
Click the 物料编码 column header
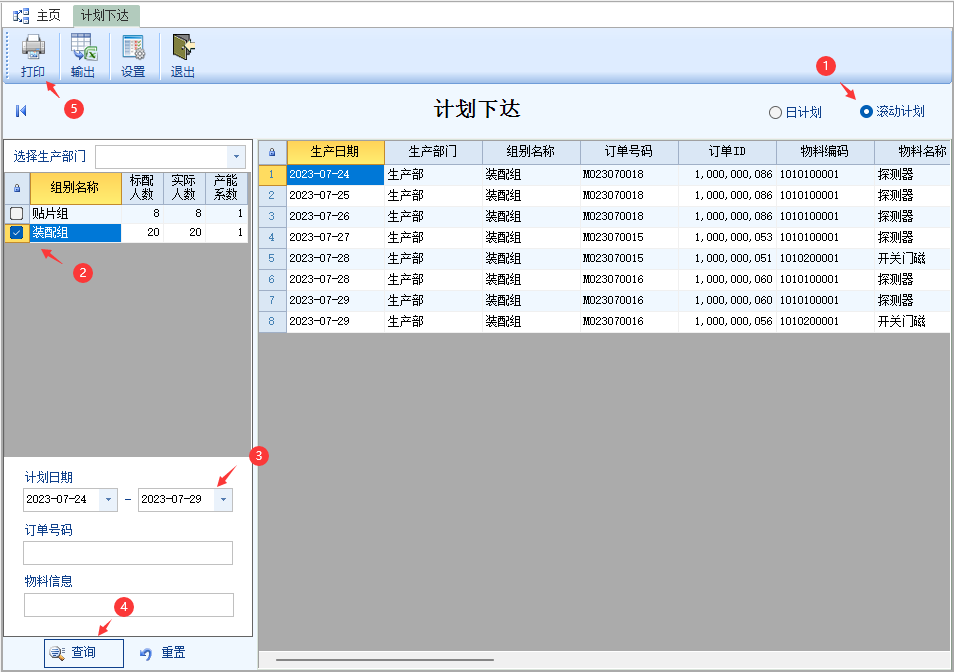[x=825, y=152]
